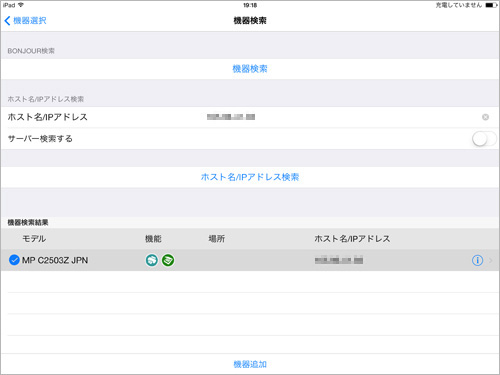Expand MP C2503Z row via chevron
Image resolution: width=500 pixels, height=375 pixels.
pos(490,260)
